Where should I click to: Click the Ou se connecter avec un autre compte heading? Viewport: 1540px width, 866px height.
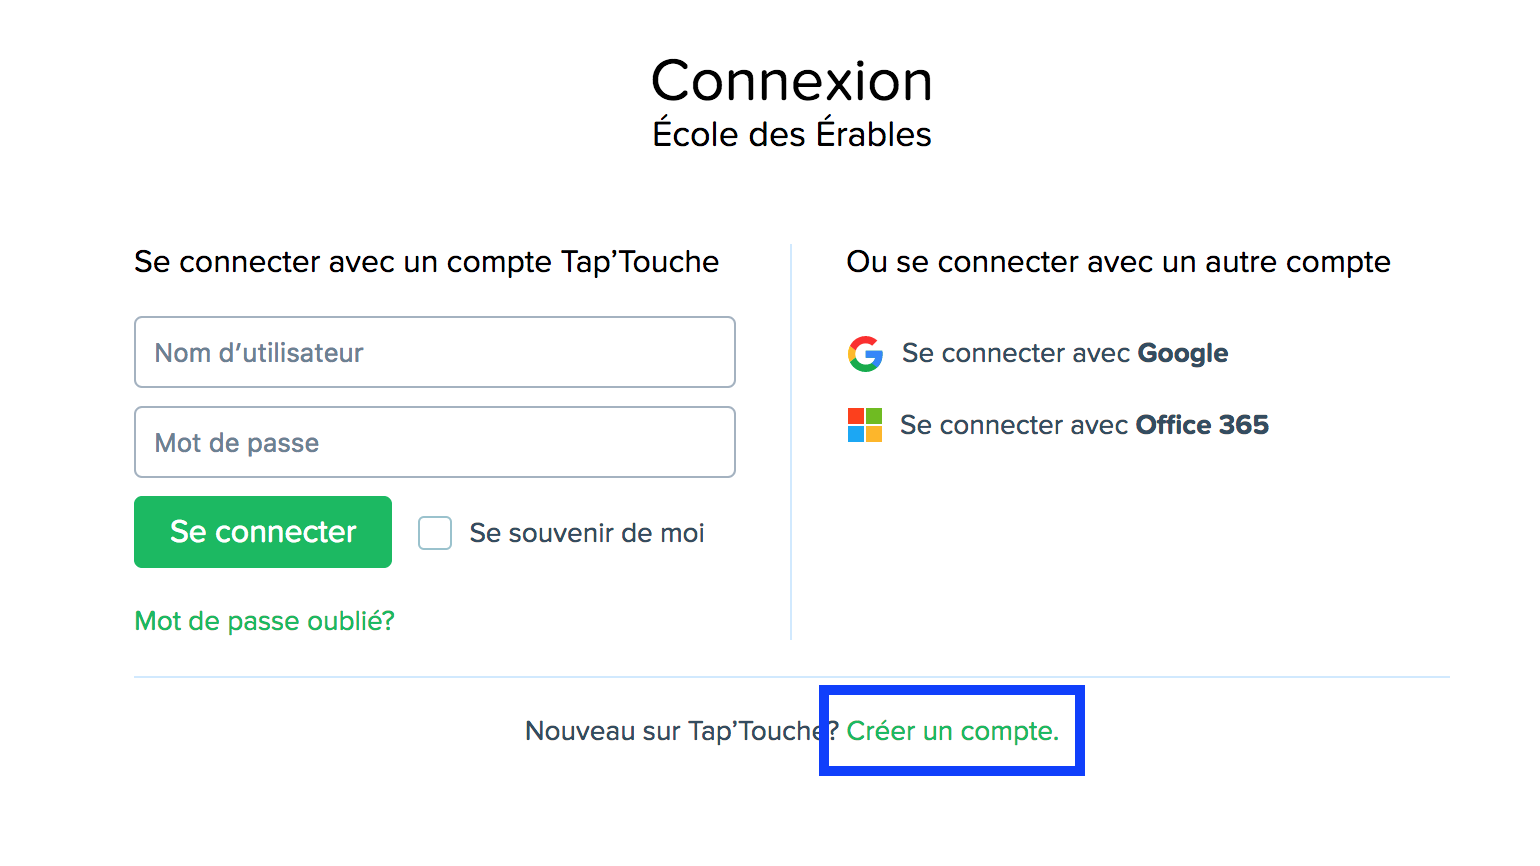point(1118,262)
